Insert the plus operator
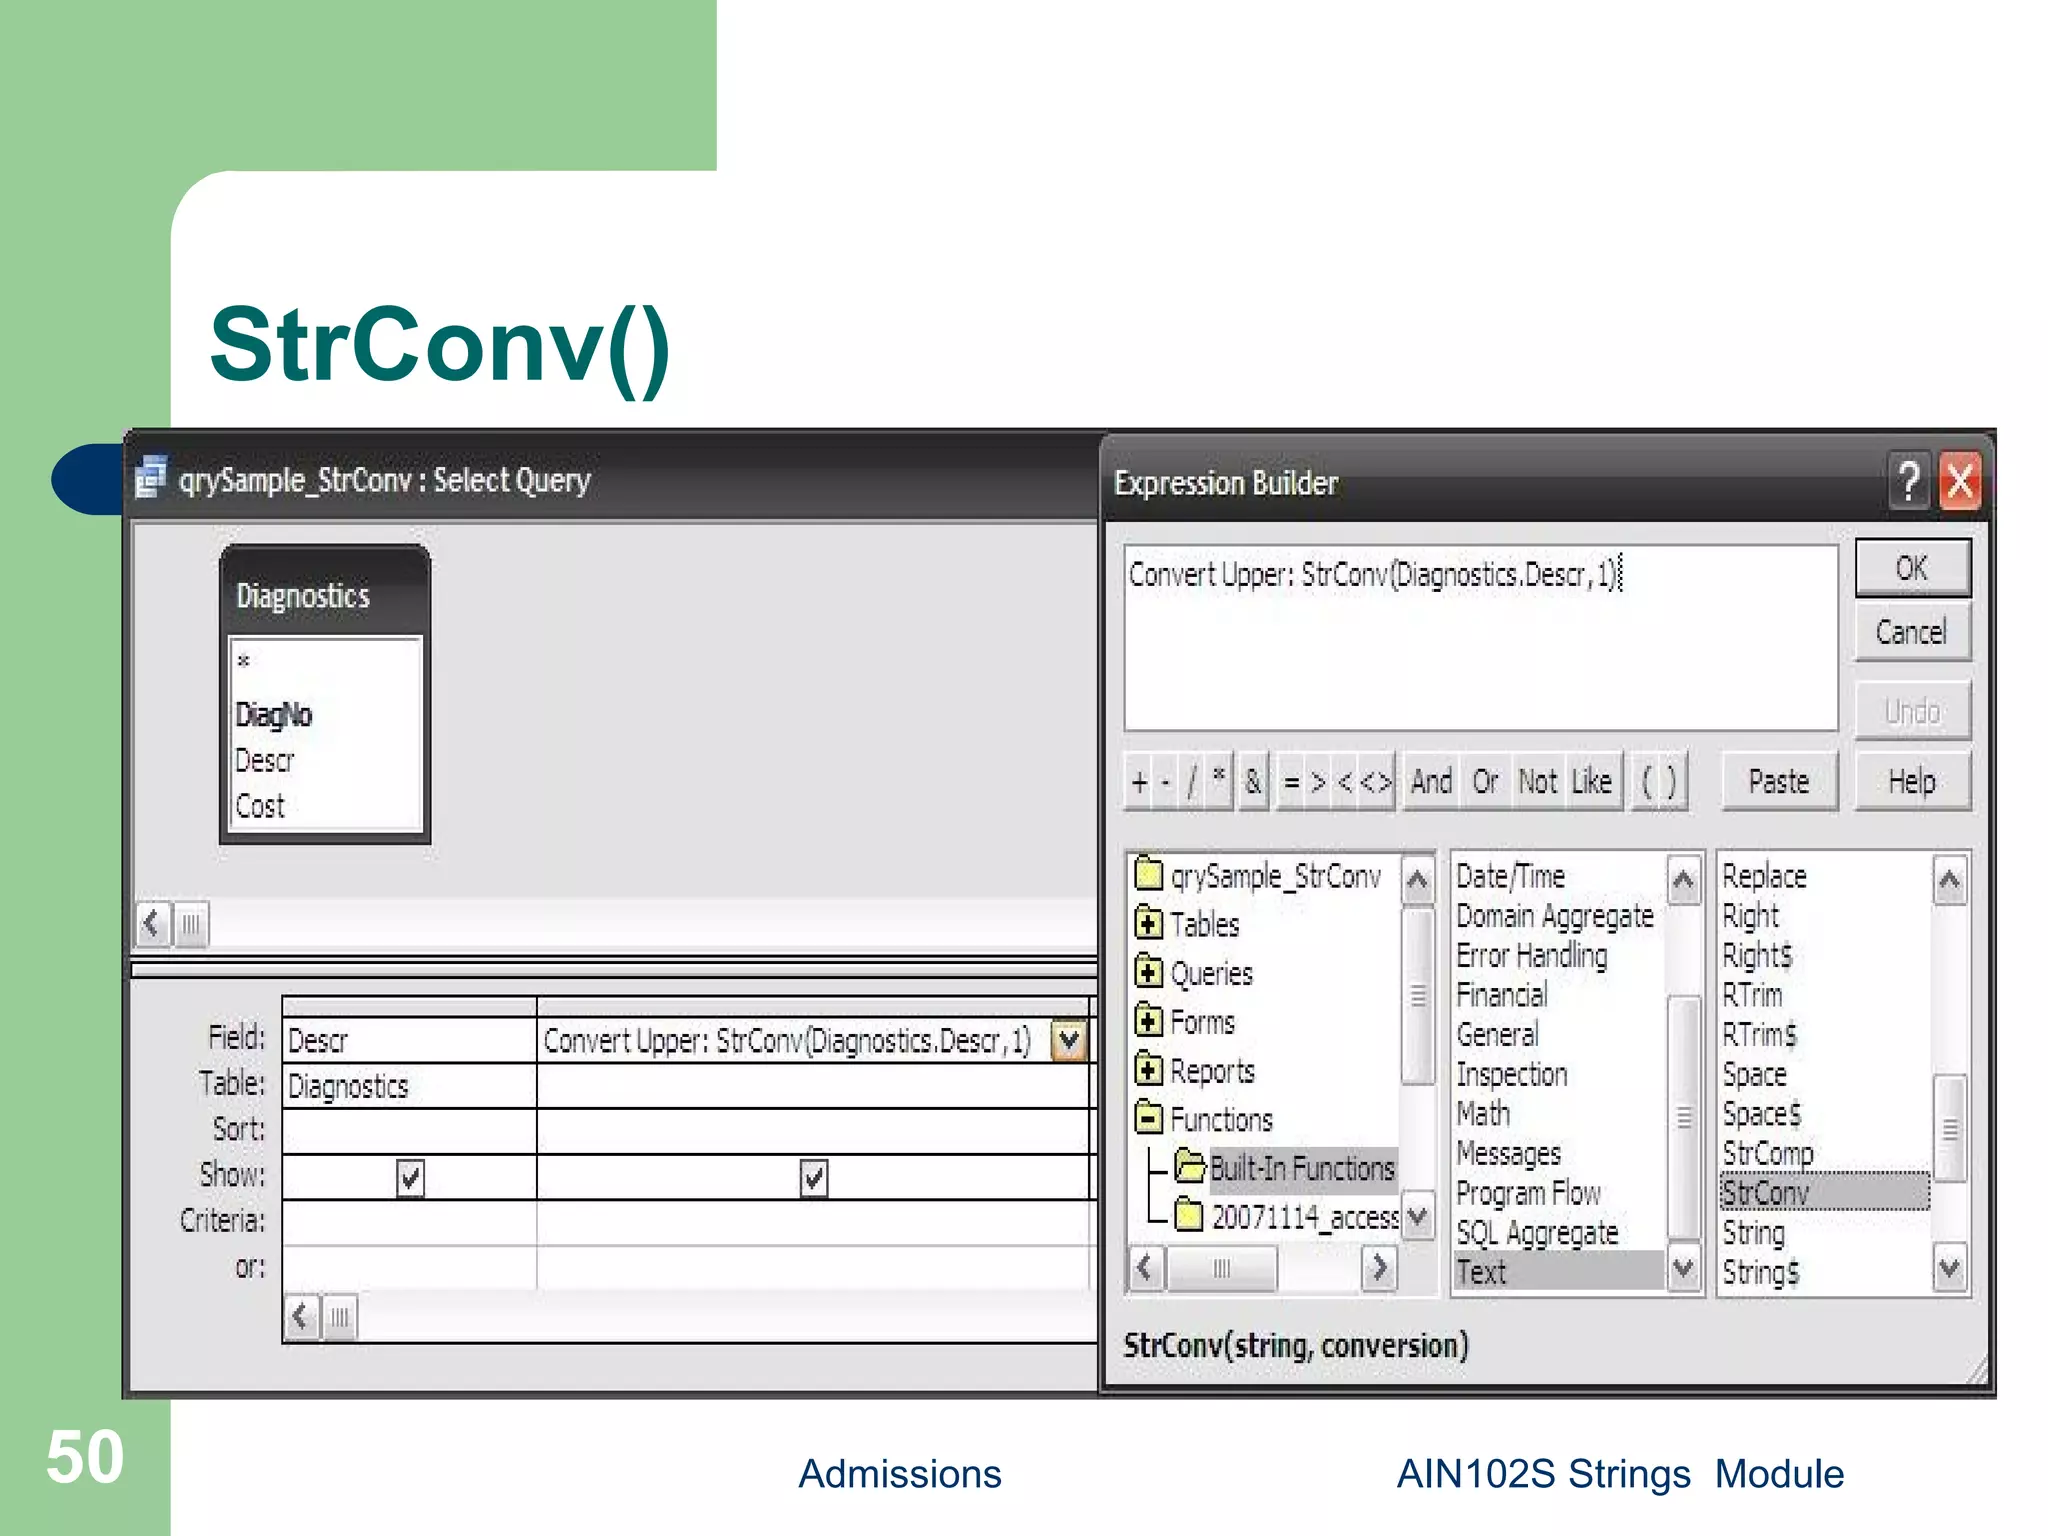Image resolution: width=2048 pixels, height=1536 pixels. click(x=1140, y=782)
